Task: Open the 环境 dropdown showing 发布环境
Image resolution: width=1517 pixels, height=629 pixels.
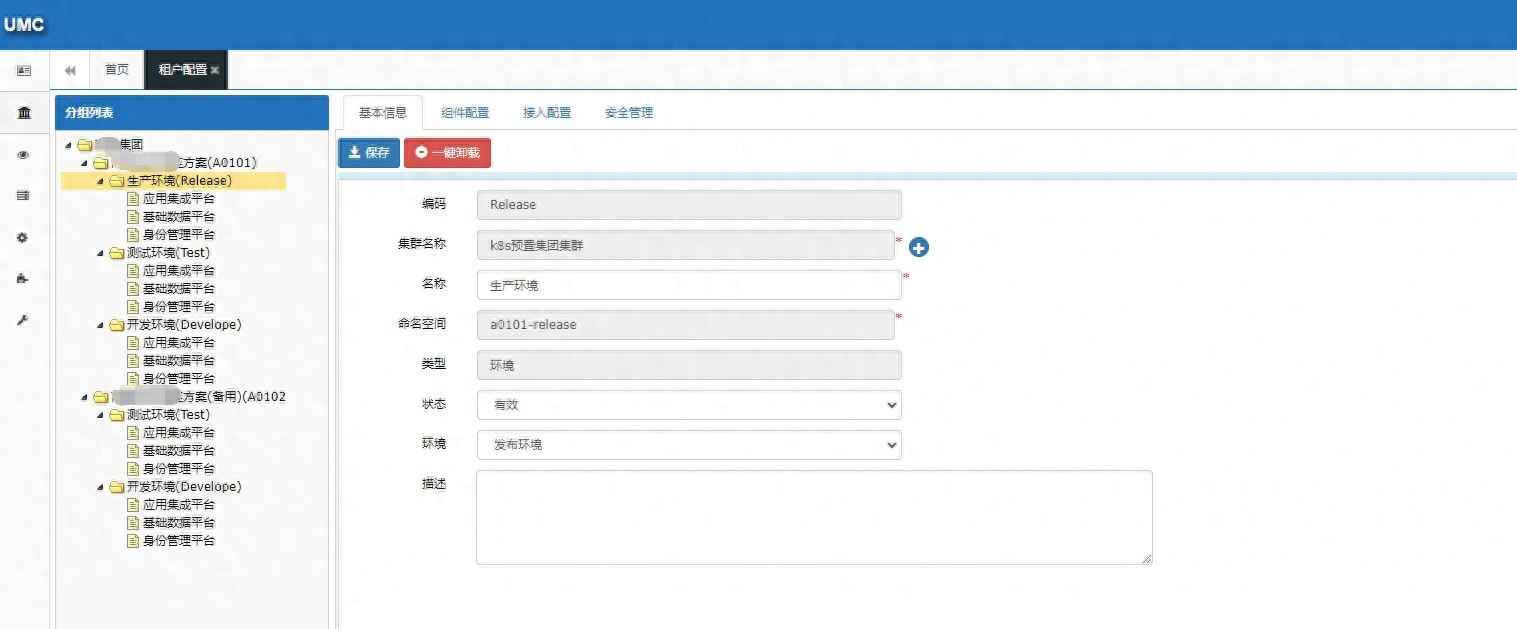Action: coord(689,445)
